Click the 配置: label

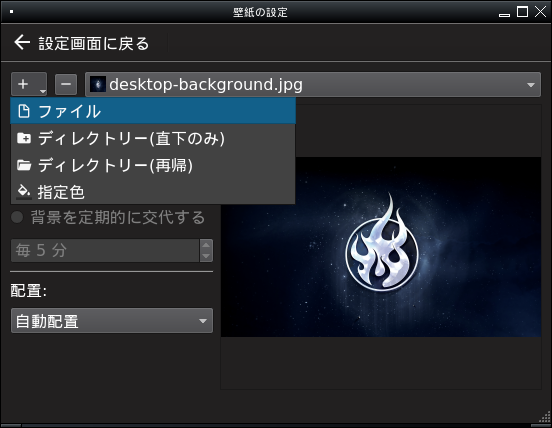pyautogui.click(x=29, y=291)
